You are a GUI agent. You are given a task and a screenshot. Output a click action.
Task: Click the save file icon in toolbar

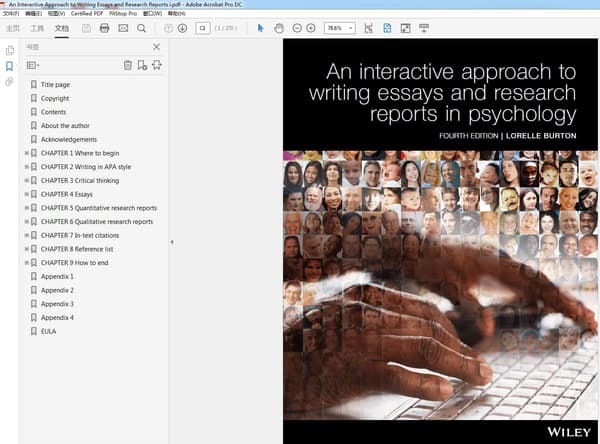[x=86, y=28]
